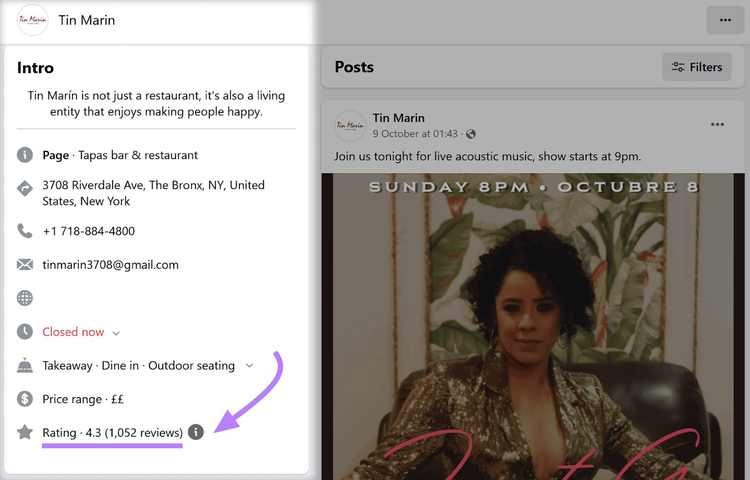
Task: Click the Rating 4.3 reviews link
Action: tap(112, 433)
